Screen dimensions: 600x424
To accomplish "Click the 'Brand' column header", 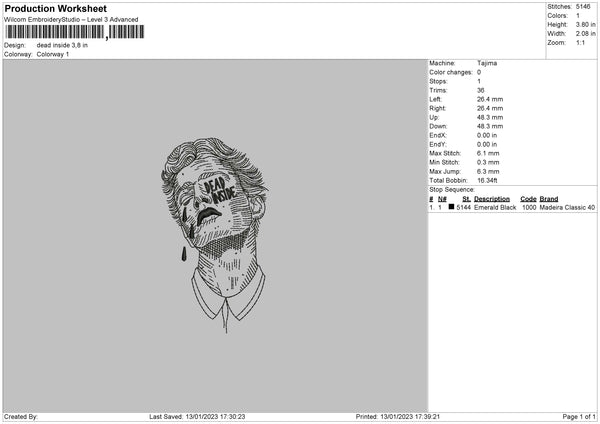I will coord(549,199).
